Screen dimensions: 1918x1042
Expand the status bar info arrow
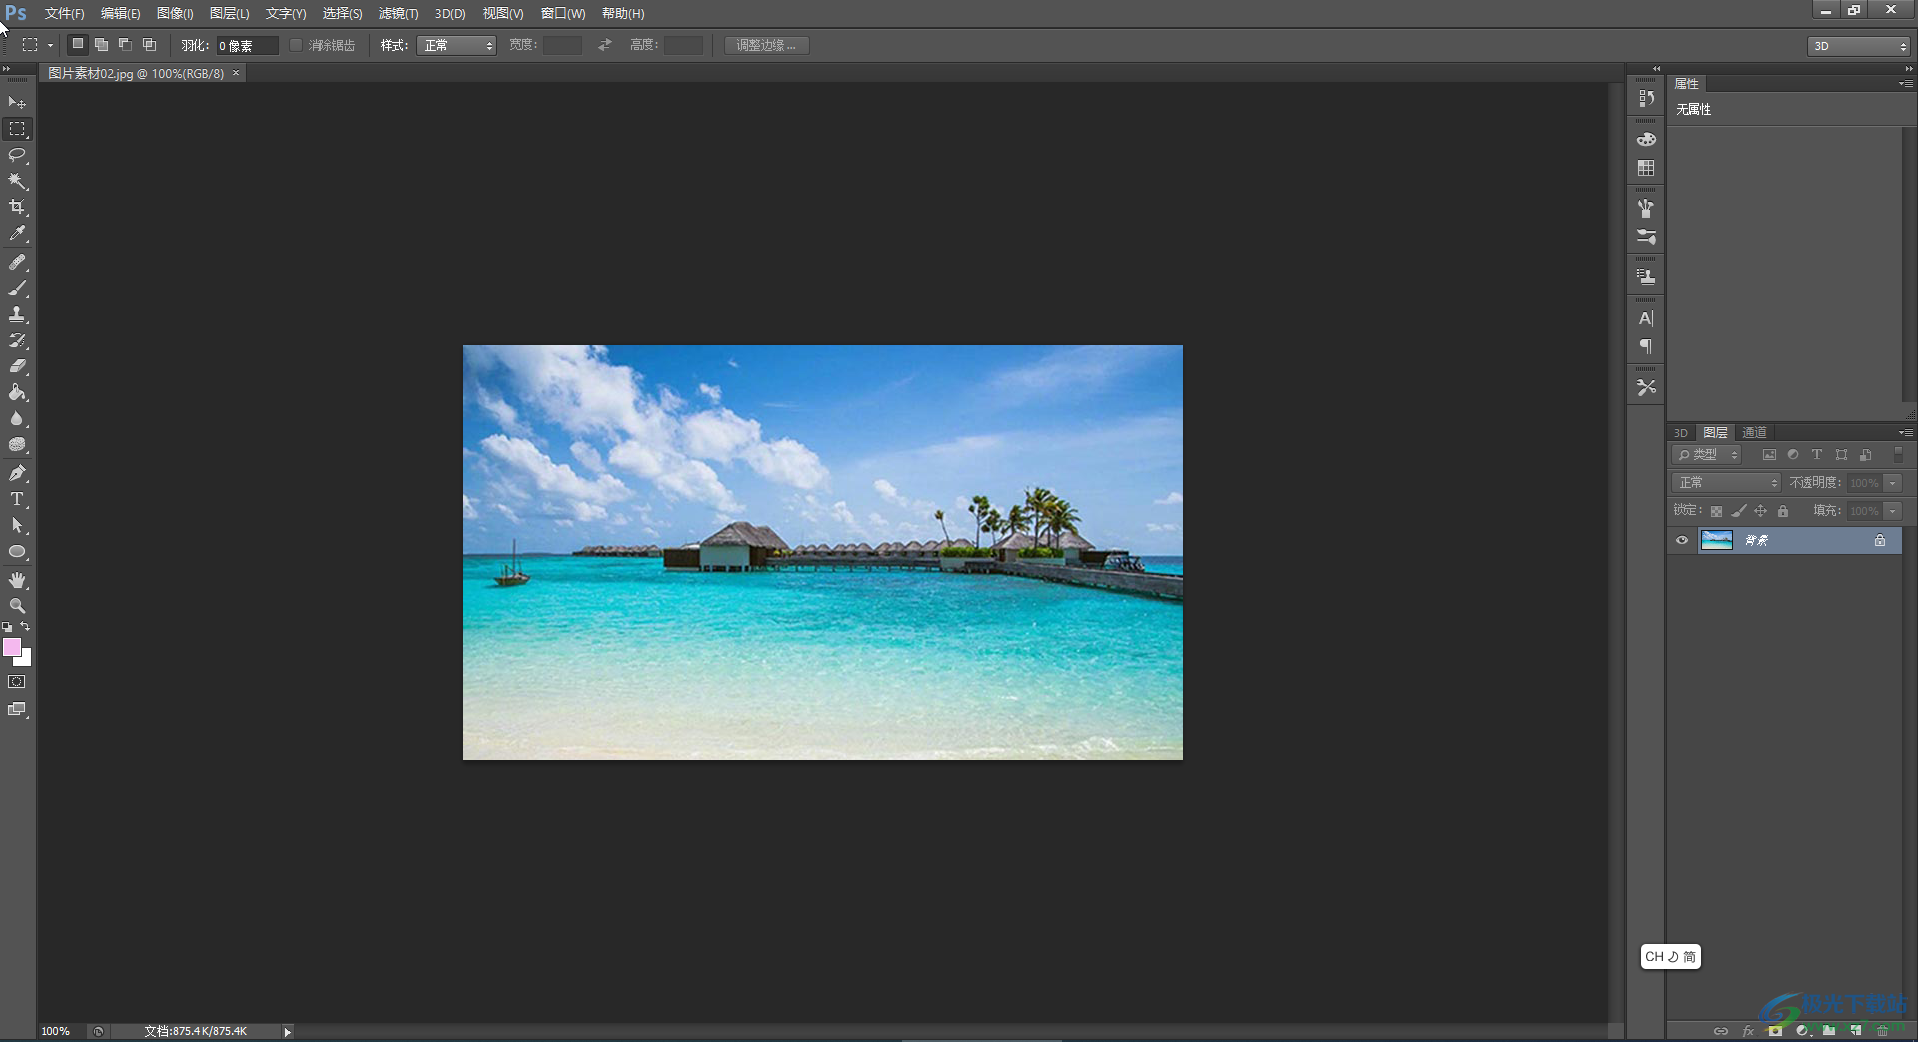coord(287,1032)
